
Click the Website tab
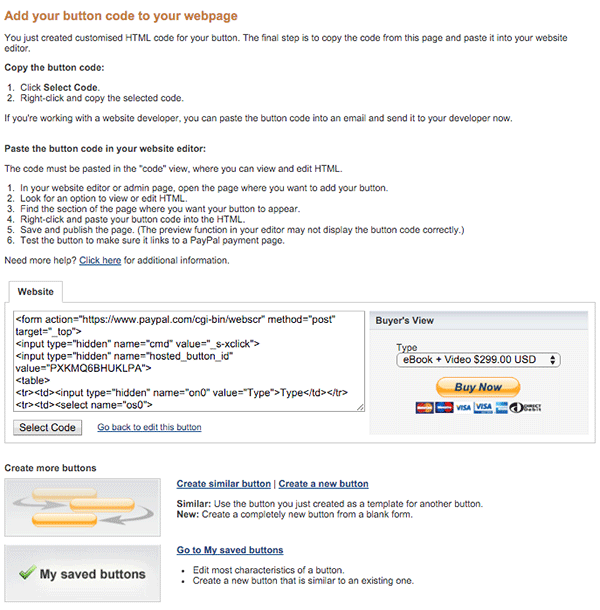(x=35, y=292)
